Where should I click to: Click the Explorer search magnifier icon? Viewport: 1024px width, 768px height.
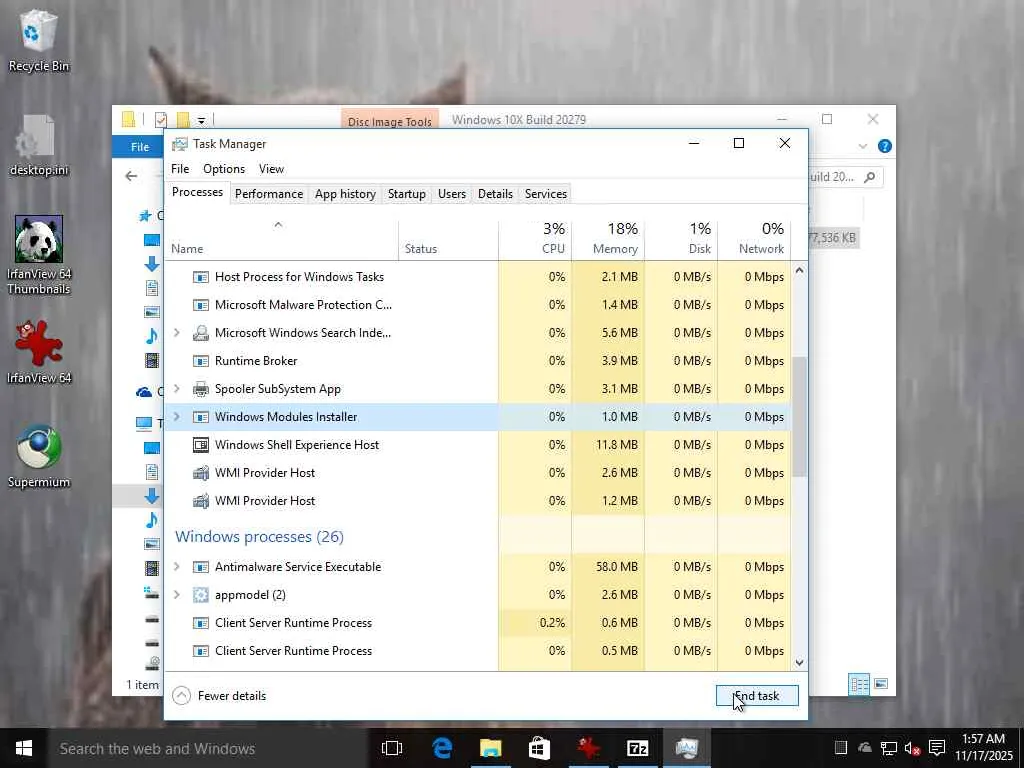[869, 177]
